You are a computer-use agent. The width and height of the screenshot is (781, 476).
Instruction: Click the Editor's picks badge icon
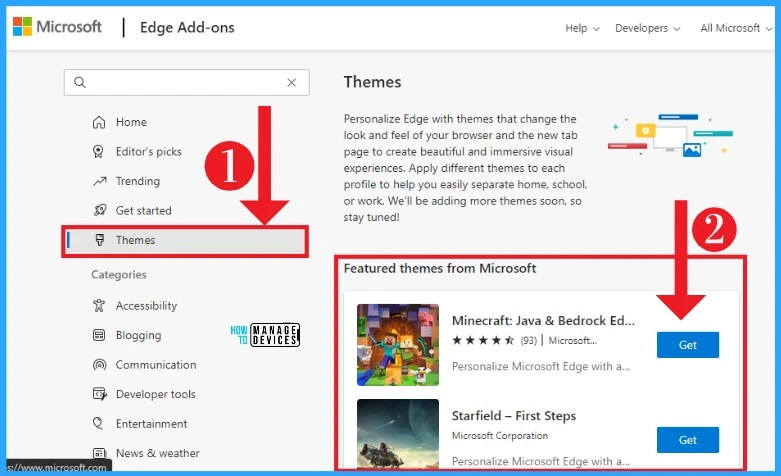99,151
